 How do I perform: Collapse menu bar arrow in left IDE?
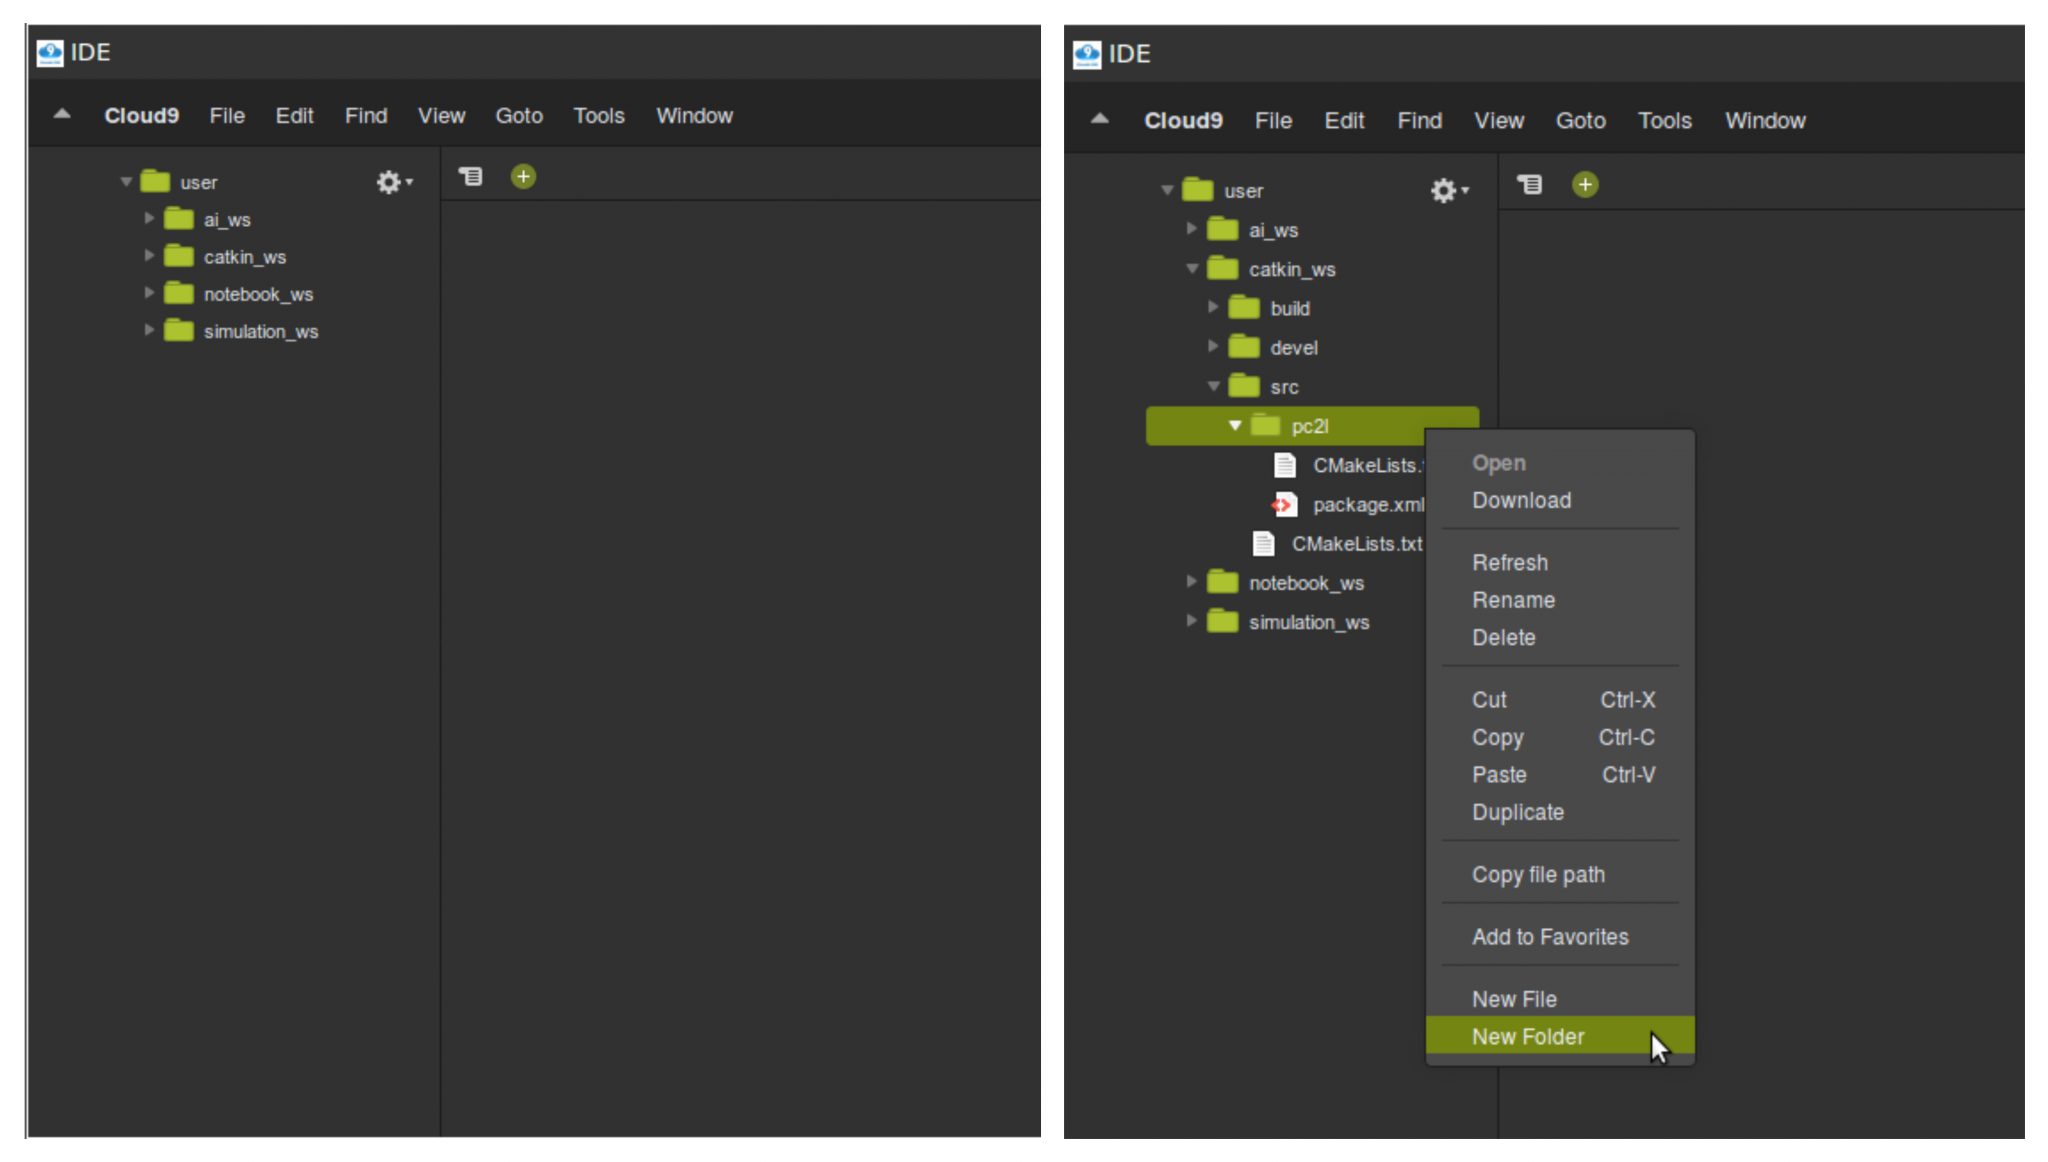62,115
